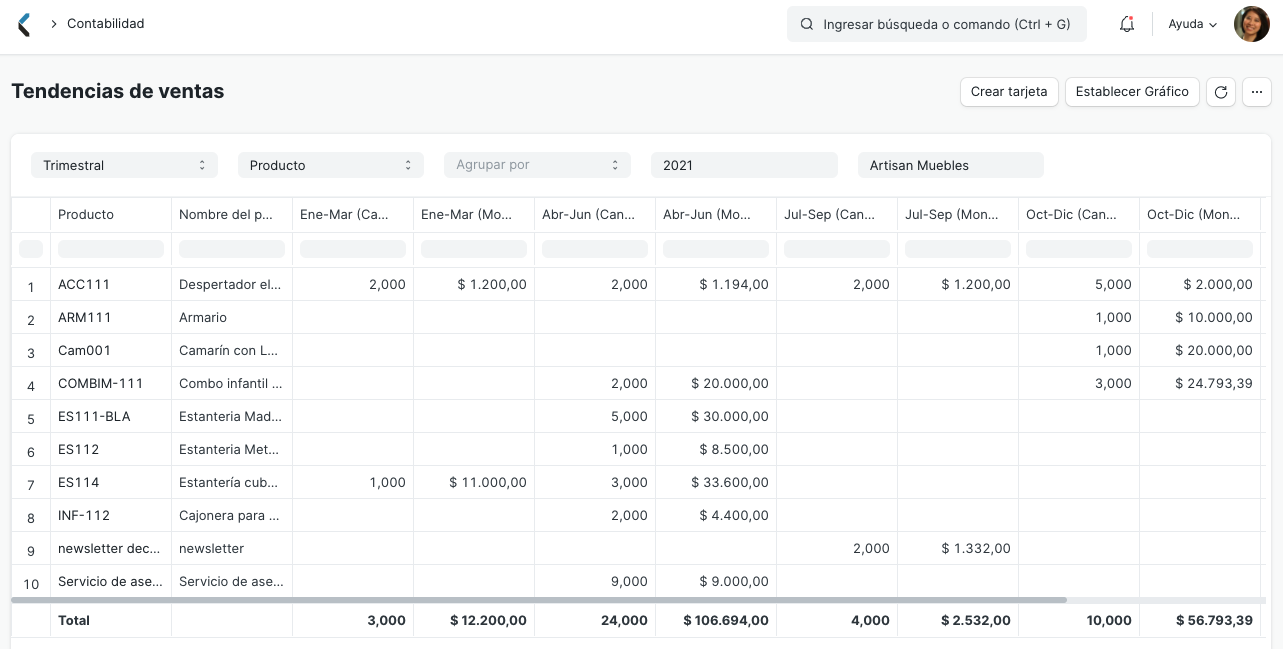Open the Agrupar por dropdown
This screenshot has width=1283, height=649.
click(537, 165)
